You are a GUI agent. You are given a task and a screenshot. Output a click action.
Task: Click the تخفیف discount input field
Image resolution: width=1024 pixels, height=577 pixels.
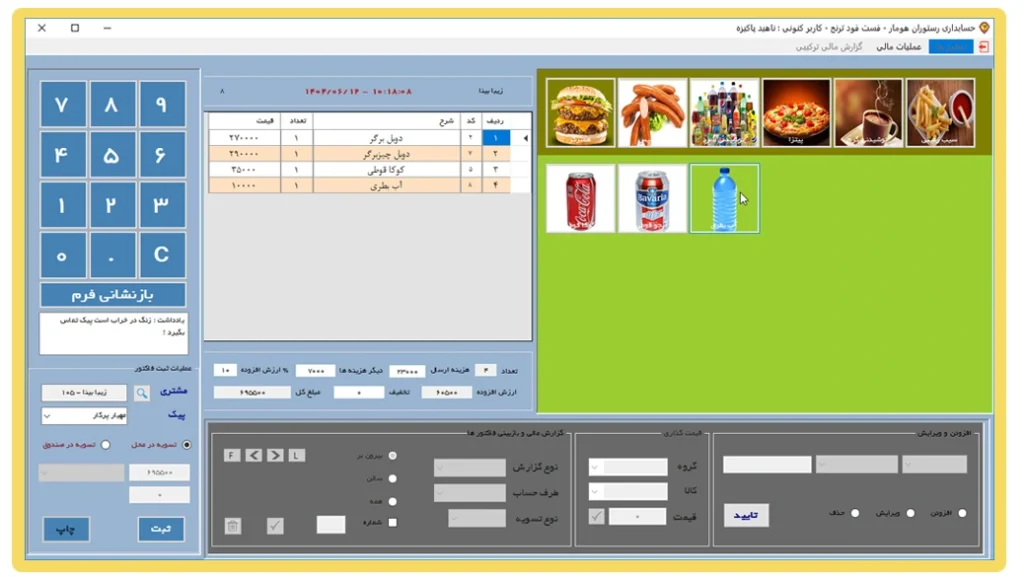pyautogui.click(x=359, y=393)
